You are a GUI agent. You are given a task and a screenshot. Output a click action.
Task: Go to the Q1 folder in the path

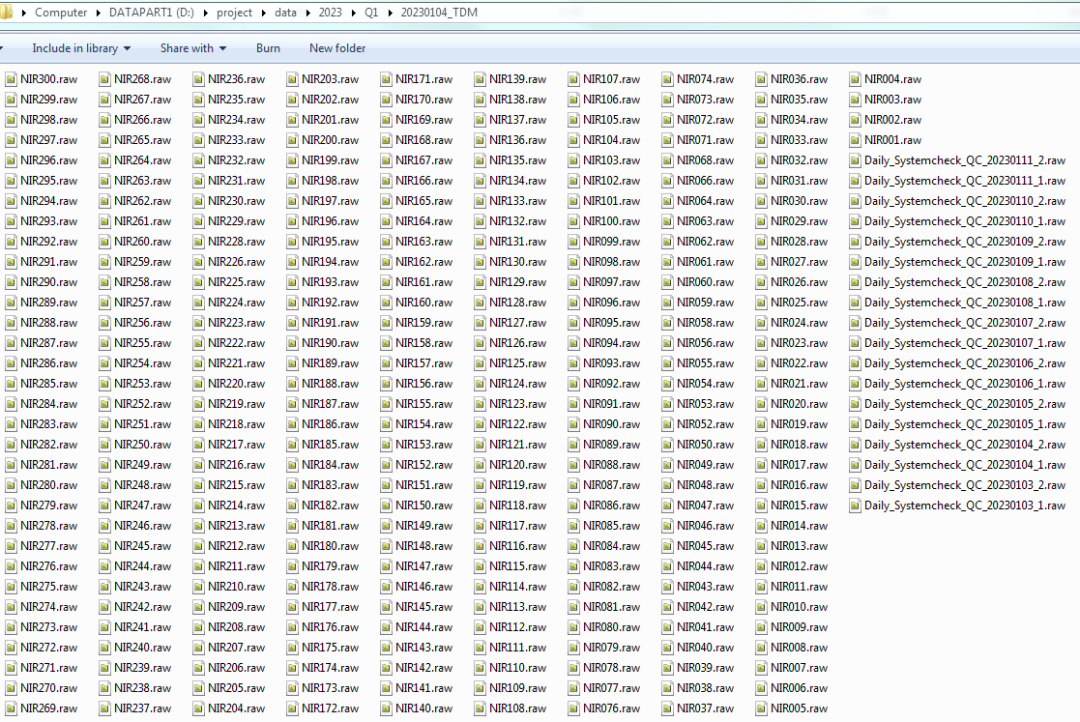[x=371, y=12]
